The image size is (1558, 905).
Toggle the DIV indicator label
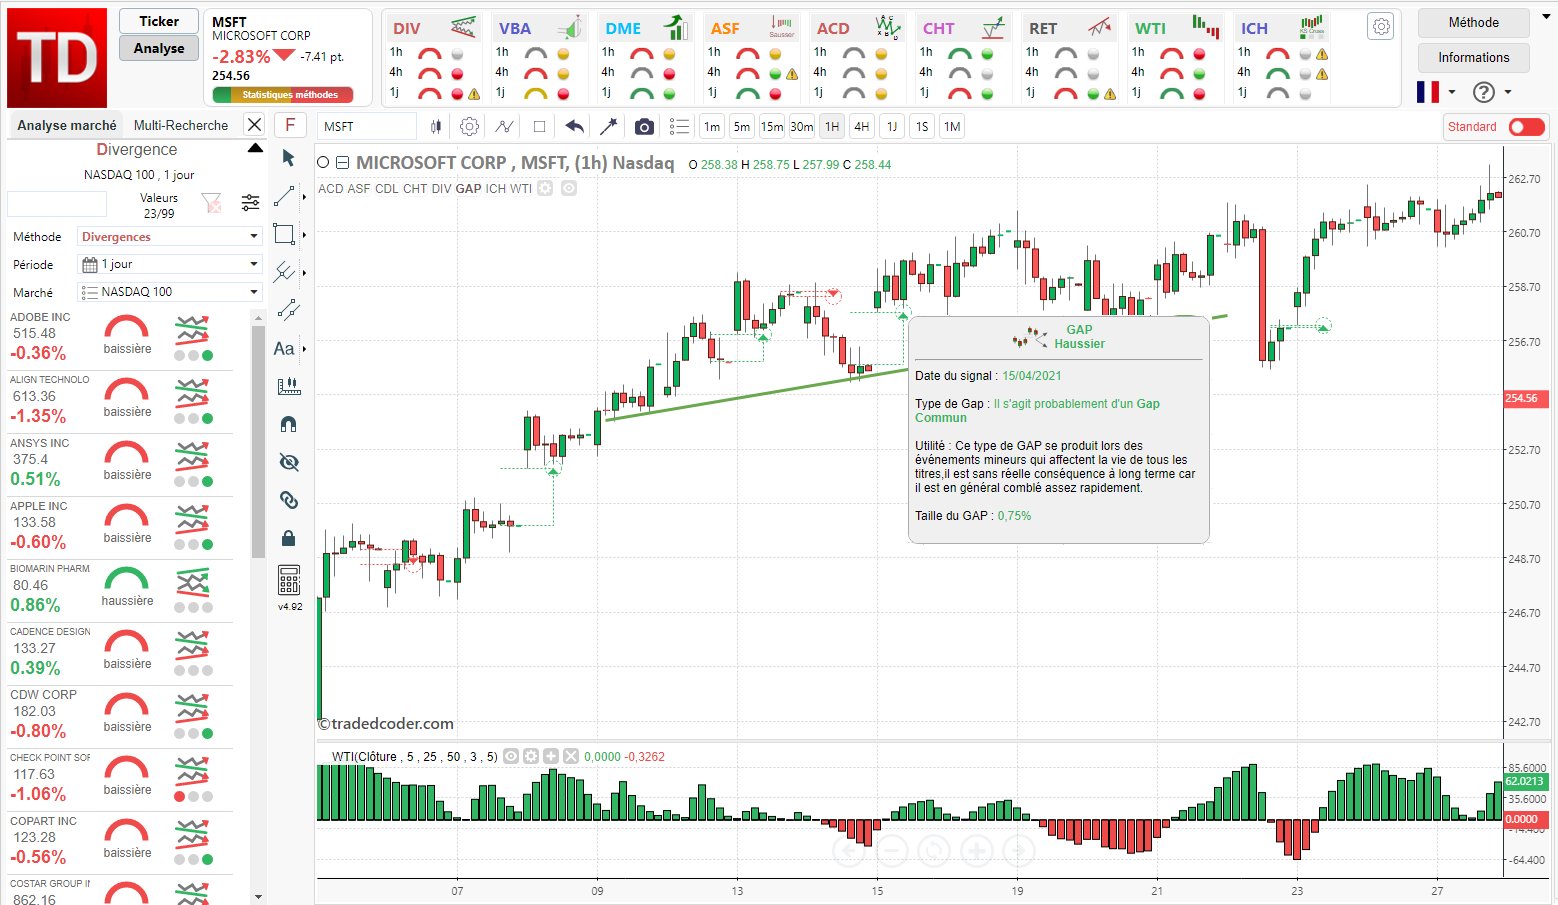(441, 188)
